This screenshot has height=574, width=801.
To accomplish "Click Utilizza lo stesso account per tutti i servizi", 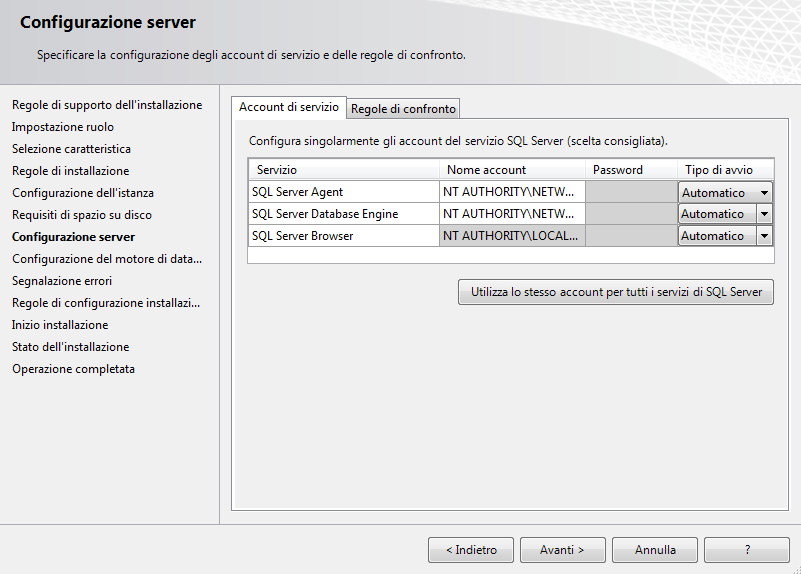I will (x=616, y=292).
